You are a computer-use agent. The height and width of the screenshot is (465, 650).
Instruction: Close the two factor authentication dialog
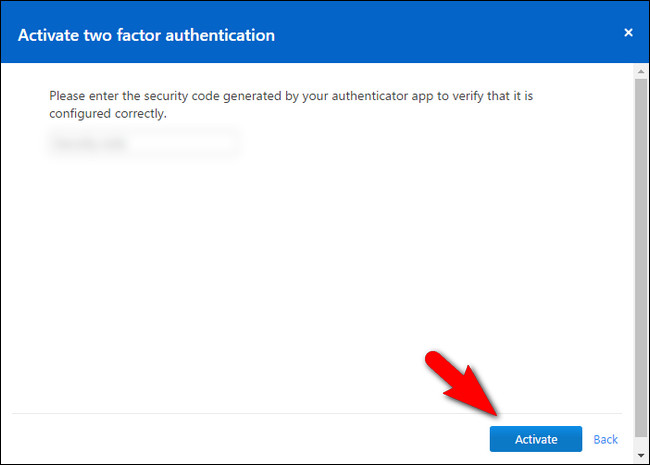tap(628, 33)
